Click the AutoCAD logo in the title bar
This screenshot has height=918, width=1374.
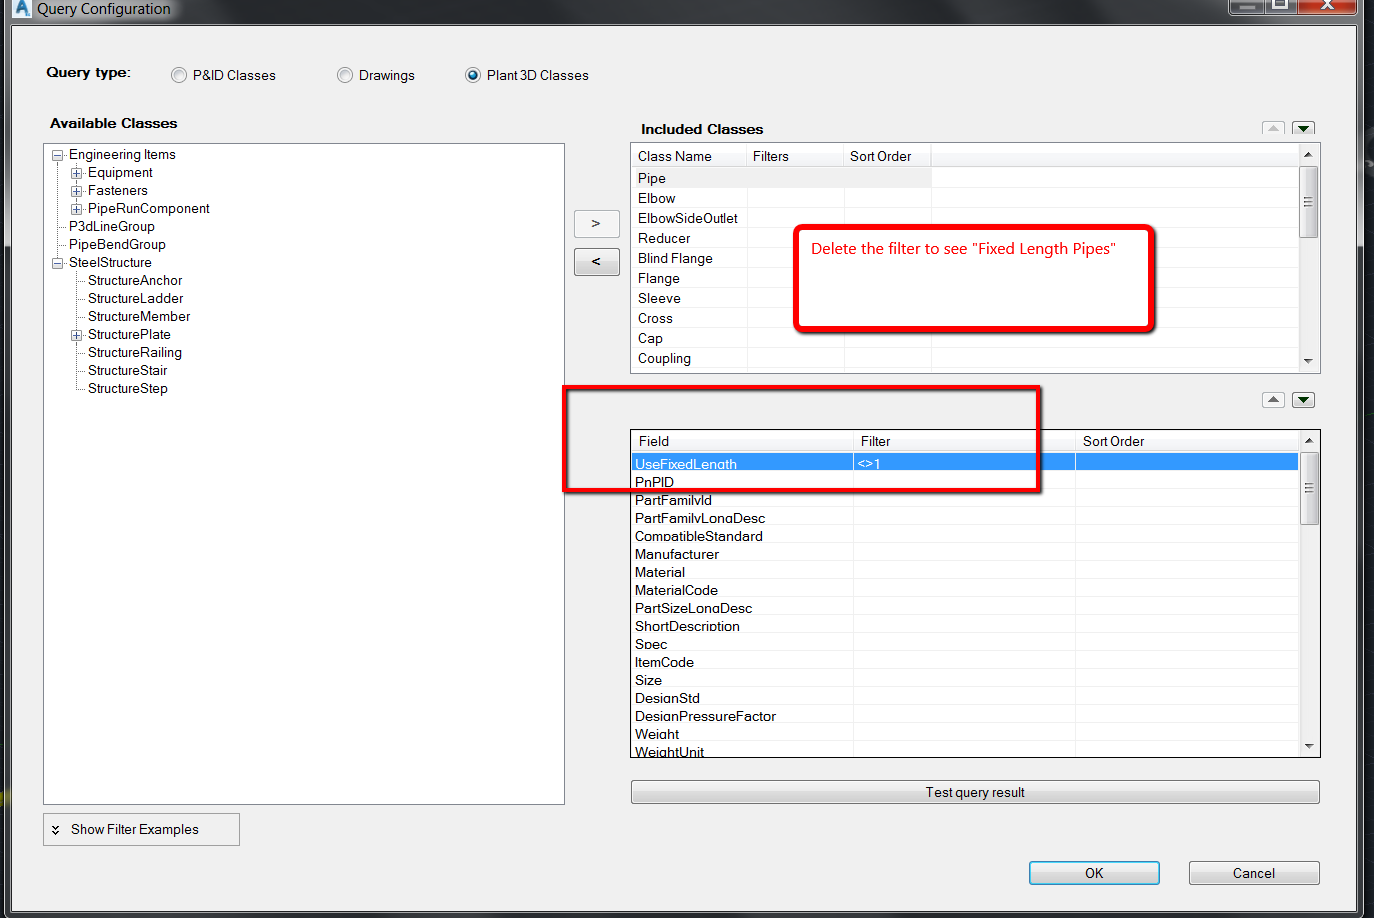click(x=21, y=8)
